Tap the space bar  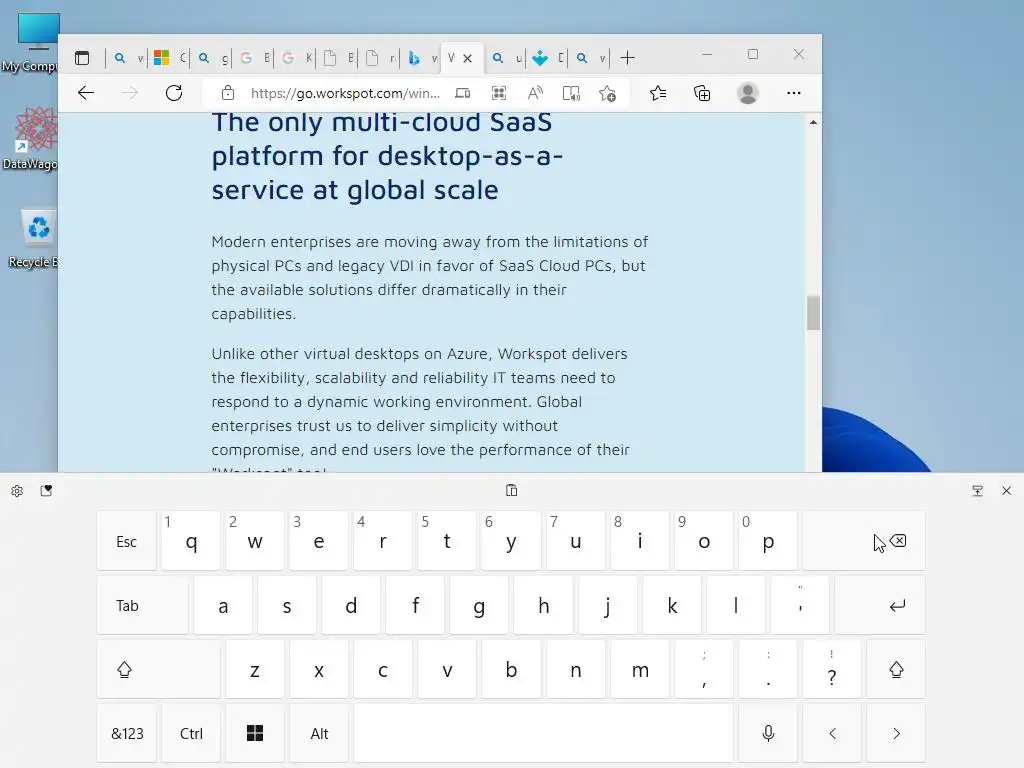[x=543, y=733]
